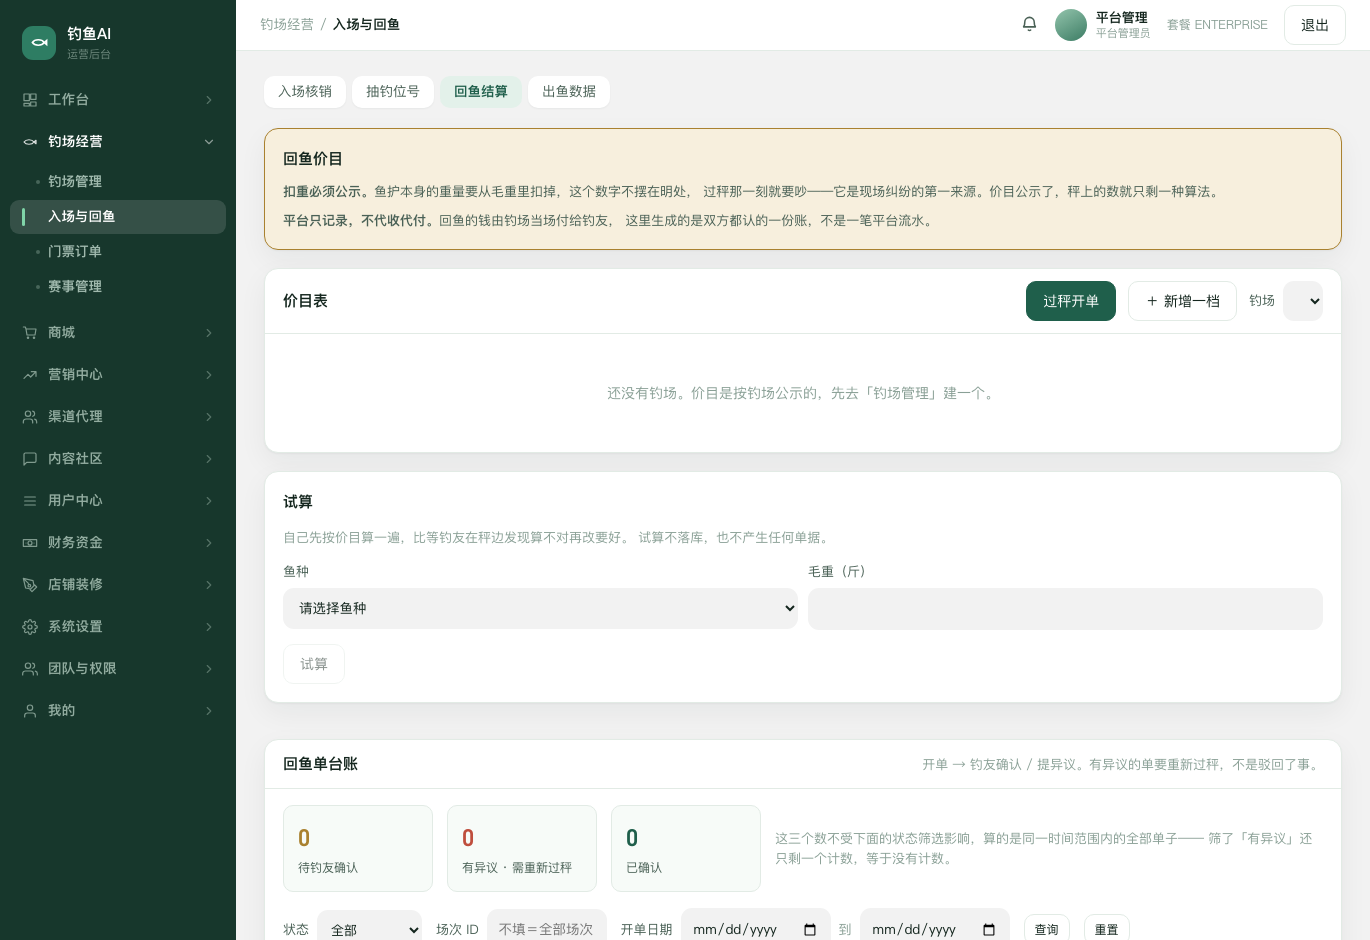Click the 系统设置 gear icon
Viewport: 1370px width, 940px height.
click(30, 627)
